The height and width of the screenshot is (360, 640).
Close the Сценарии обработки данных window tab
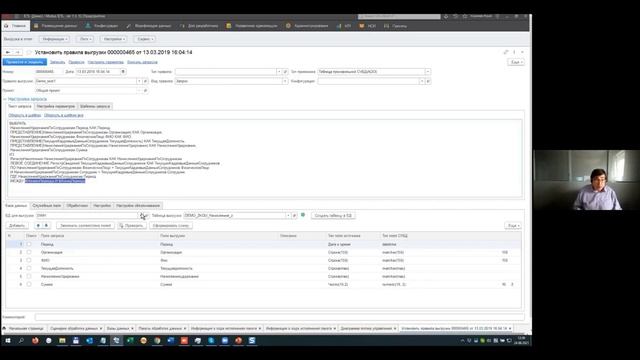[x=101, y=329]
